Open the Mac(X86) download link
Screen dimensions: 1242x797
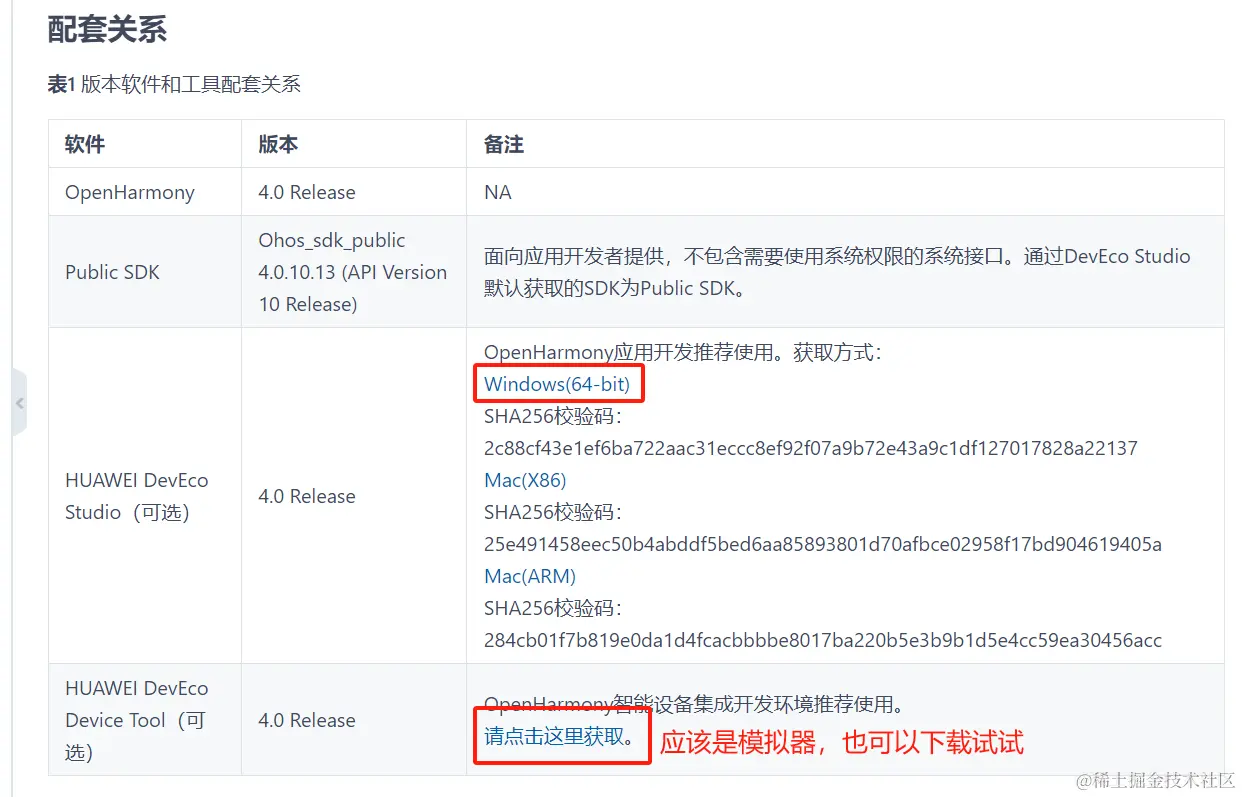click(x=525, y=480)
